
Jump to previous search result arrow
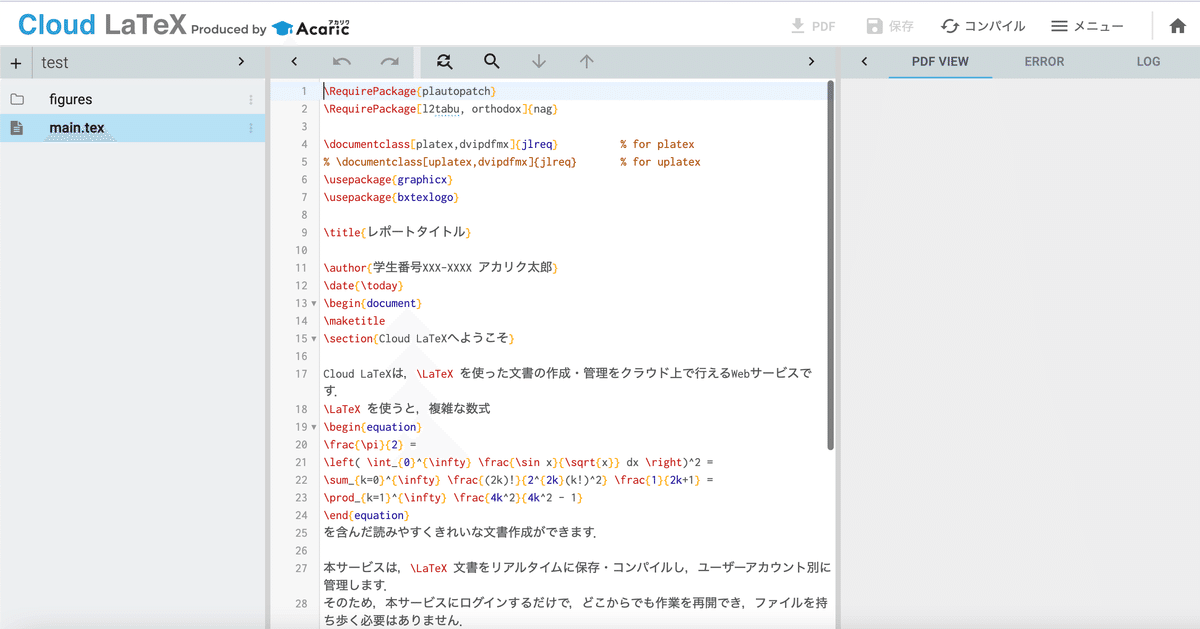point(587,62)
